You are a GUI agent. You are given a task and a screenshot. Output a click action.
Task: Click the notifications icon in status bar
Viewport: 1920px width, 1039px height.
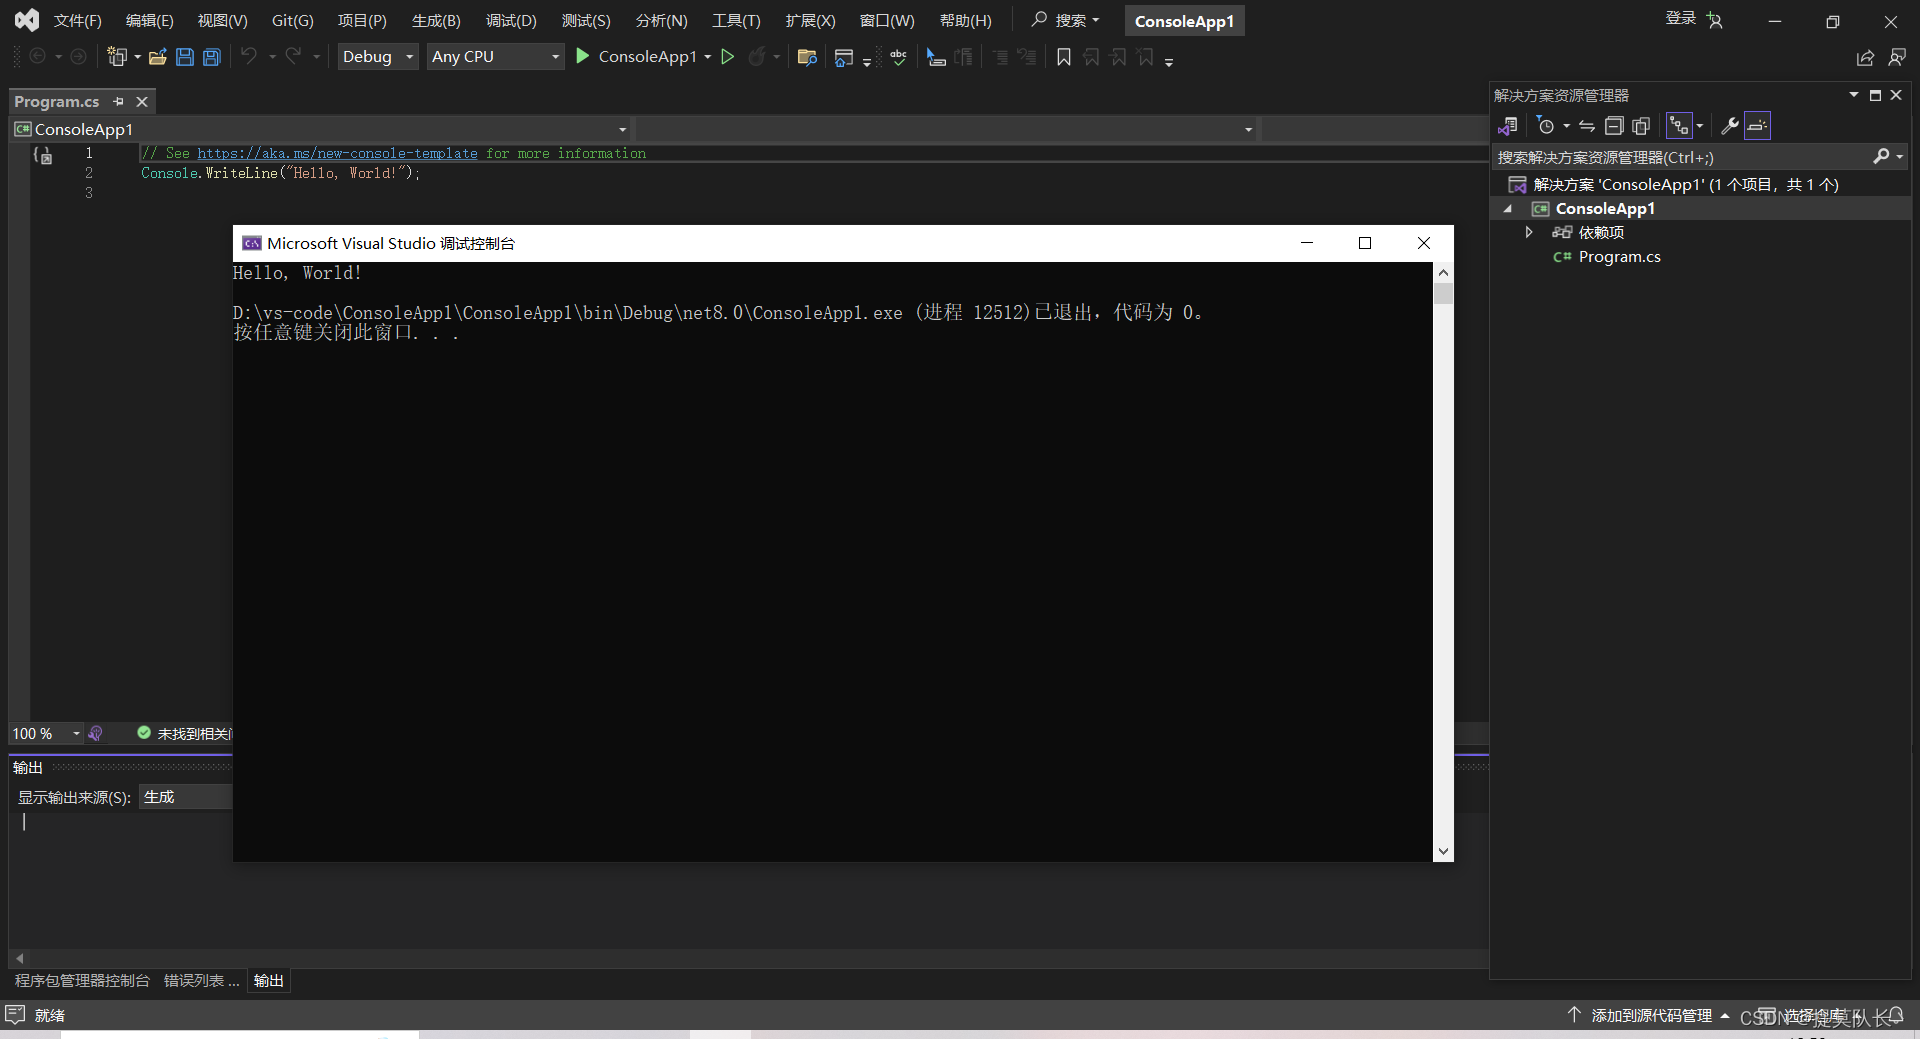tap(1895, 1016)
